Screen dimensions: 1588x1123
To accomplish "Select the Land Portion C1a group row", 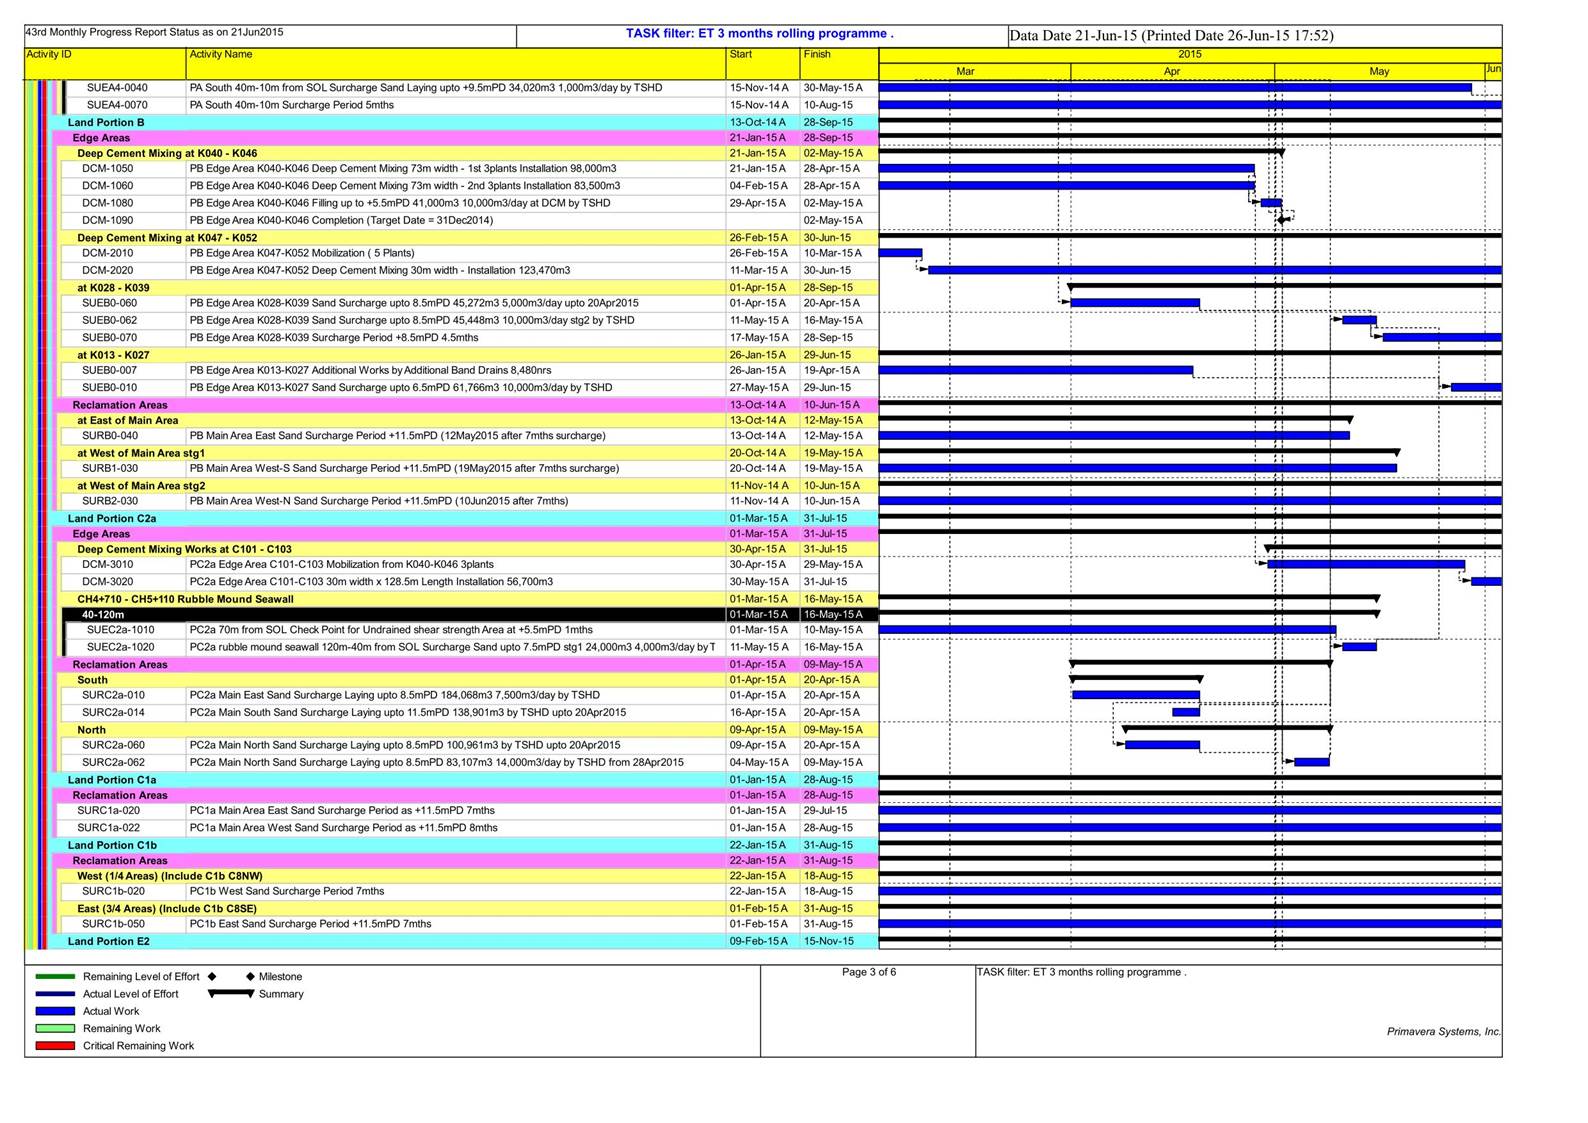I will (x=465, y=779).
